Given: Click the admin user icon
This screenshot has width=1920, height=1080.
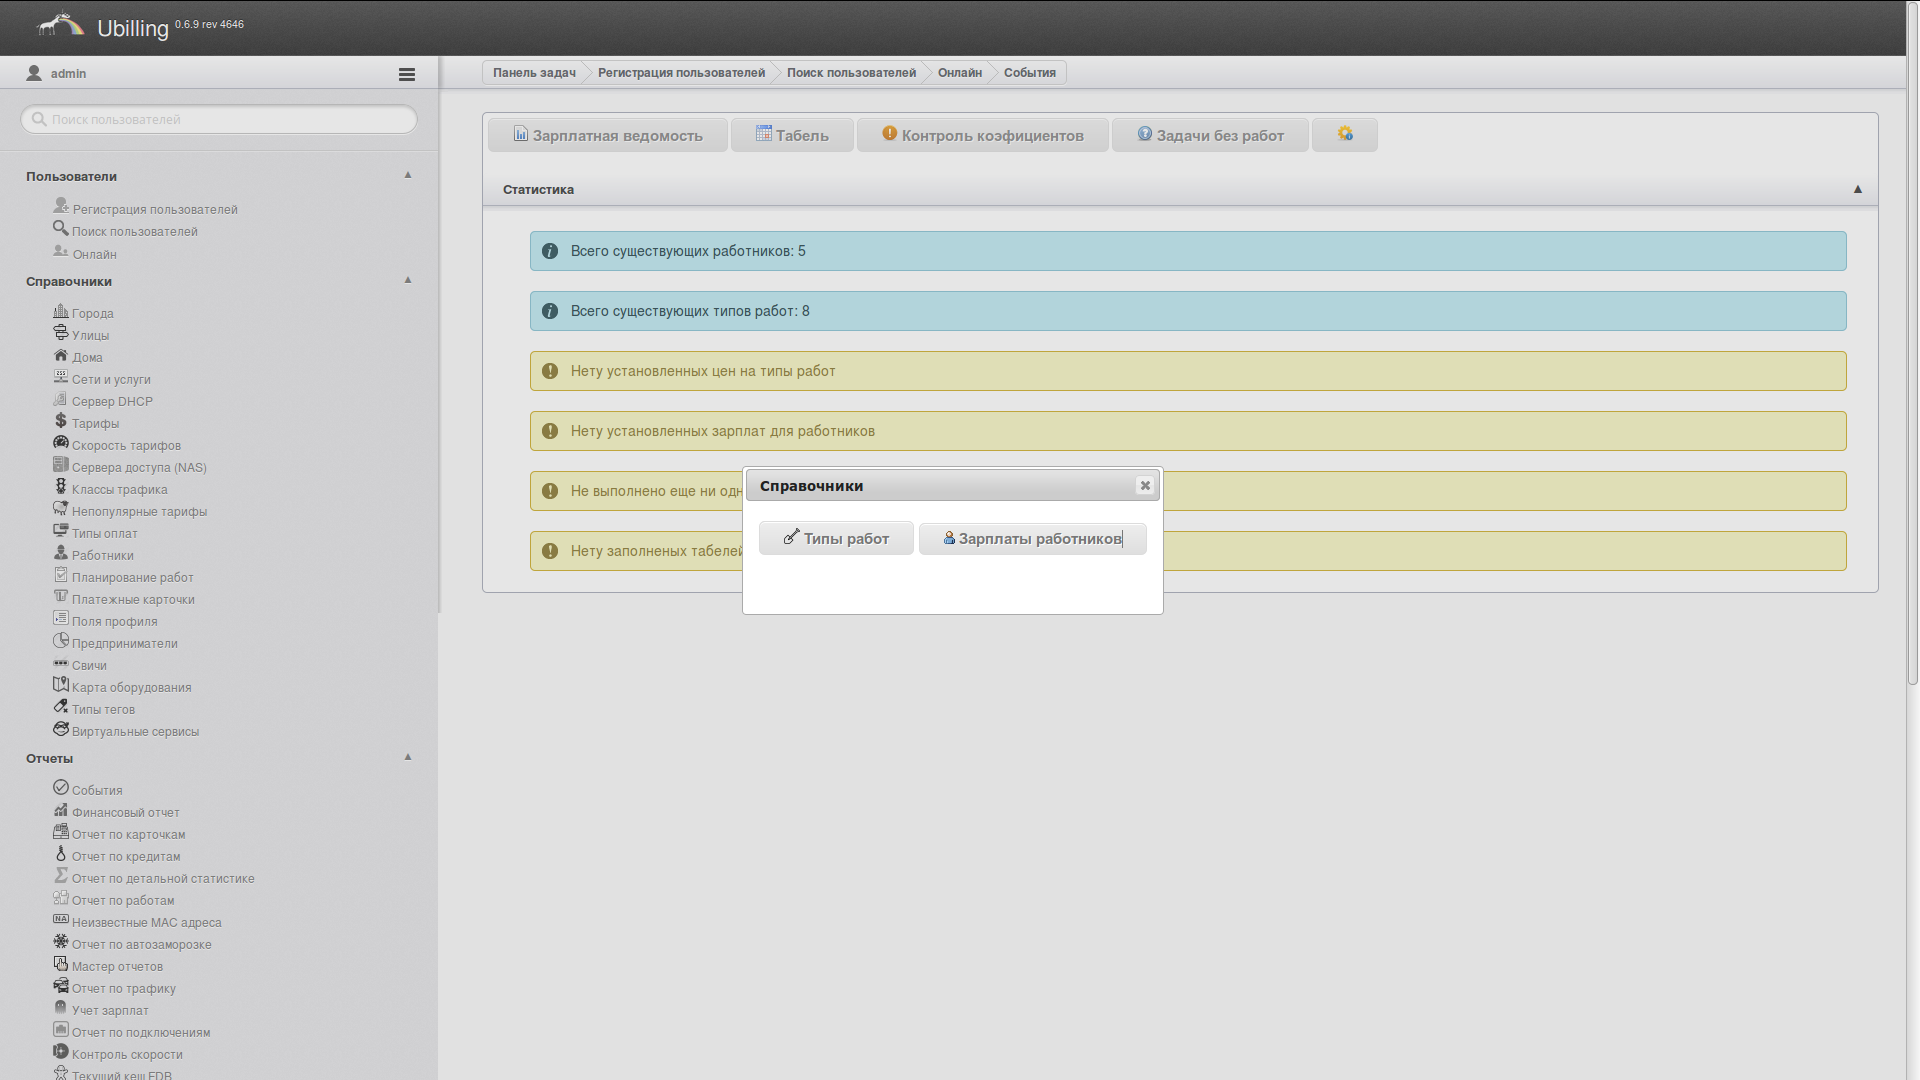Looking at the screenshot, I should [34, 73].
